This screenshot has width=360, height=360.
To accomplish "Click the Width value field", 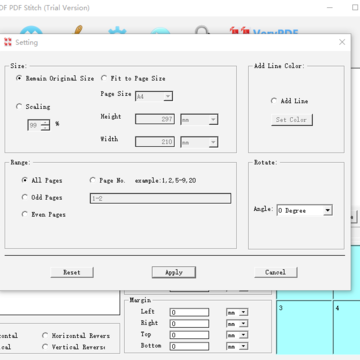I will [155, 142].
